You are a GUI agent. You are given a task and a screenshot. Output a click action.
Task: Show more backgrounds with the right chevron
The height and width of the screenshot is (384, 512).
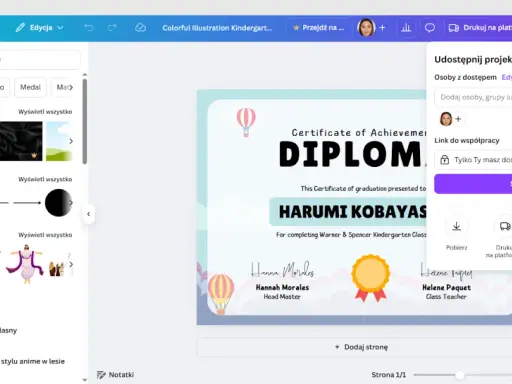point(71,141)
